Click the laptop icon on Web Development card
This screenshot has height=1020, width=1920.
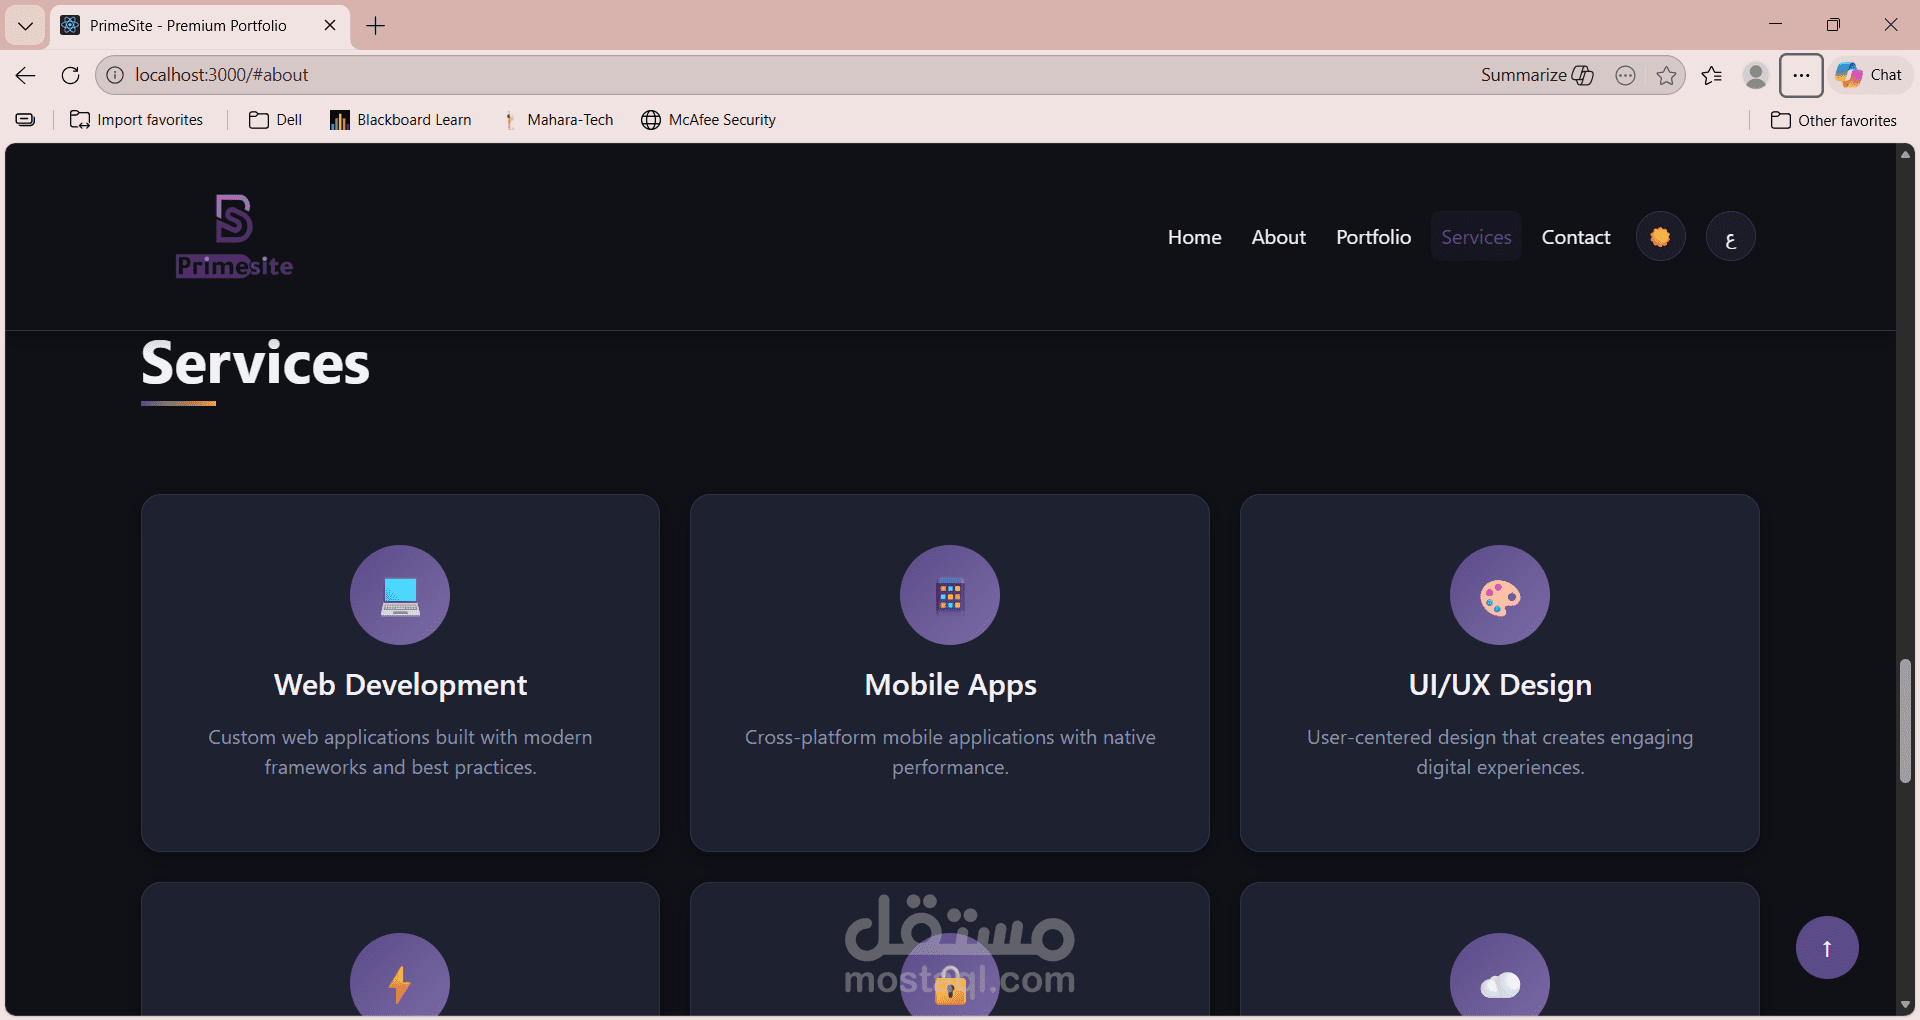coord(400,595)
